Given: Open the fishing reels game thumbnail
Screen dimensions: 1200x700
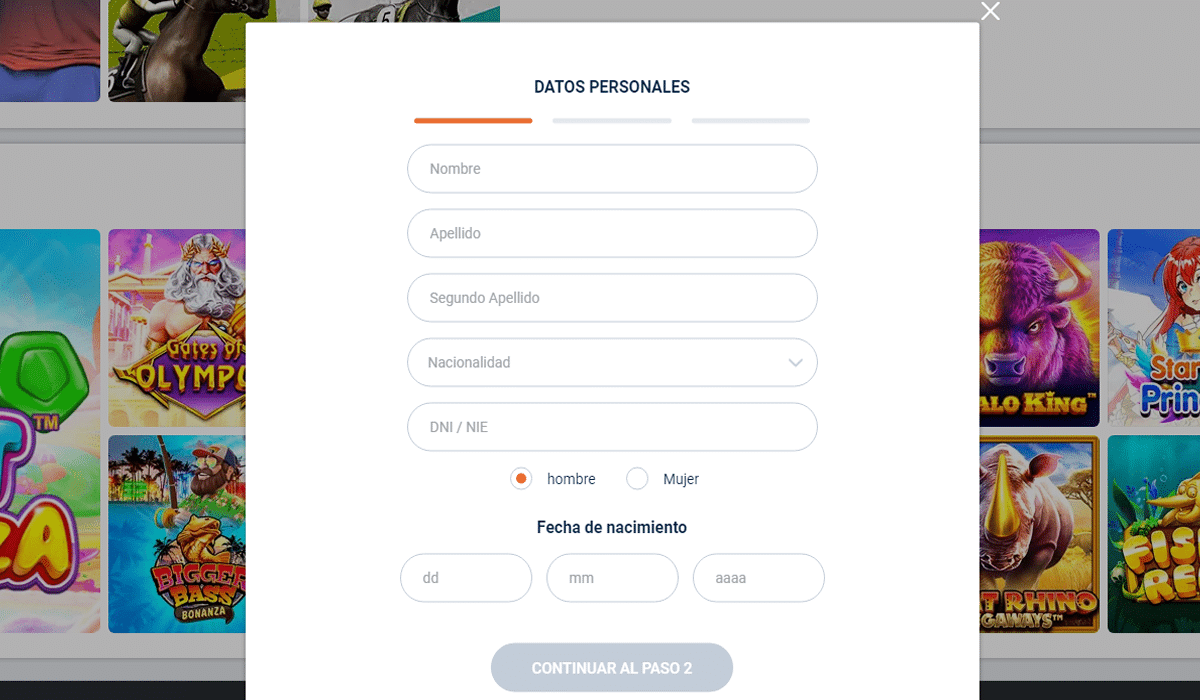Looking at the screenshot, I should tap(1154, 534).
